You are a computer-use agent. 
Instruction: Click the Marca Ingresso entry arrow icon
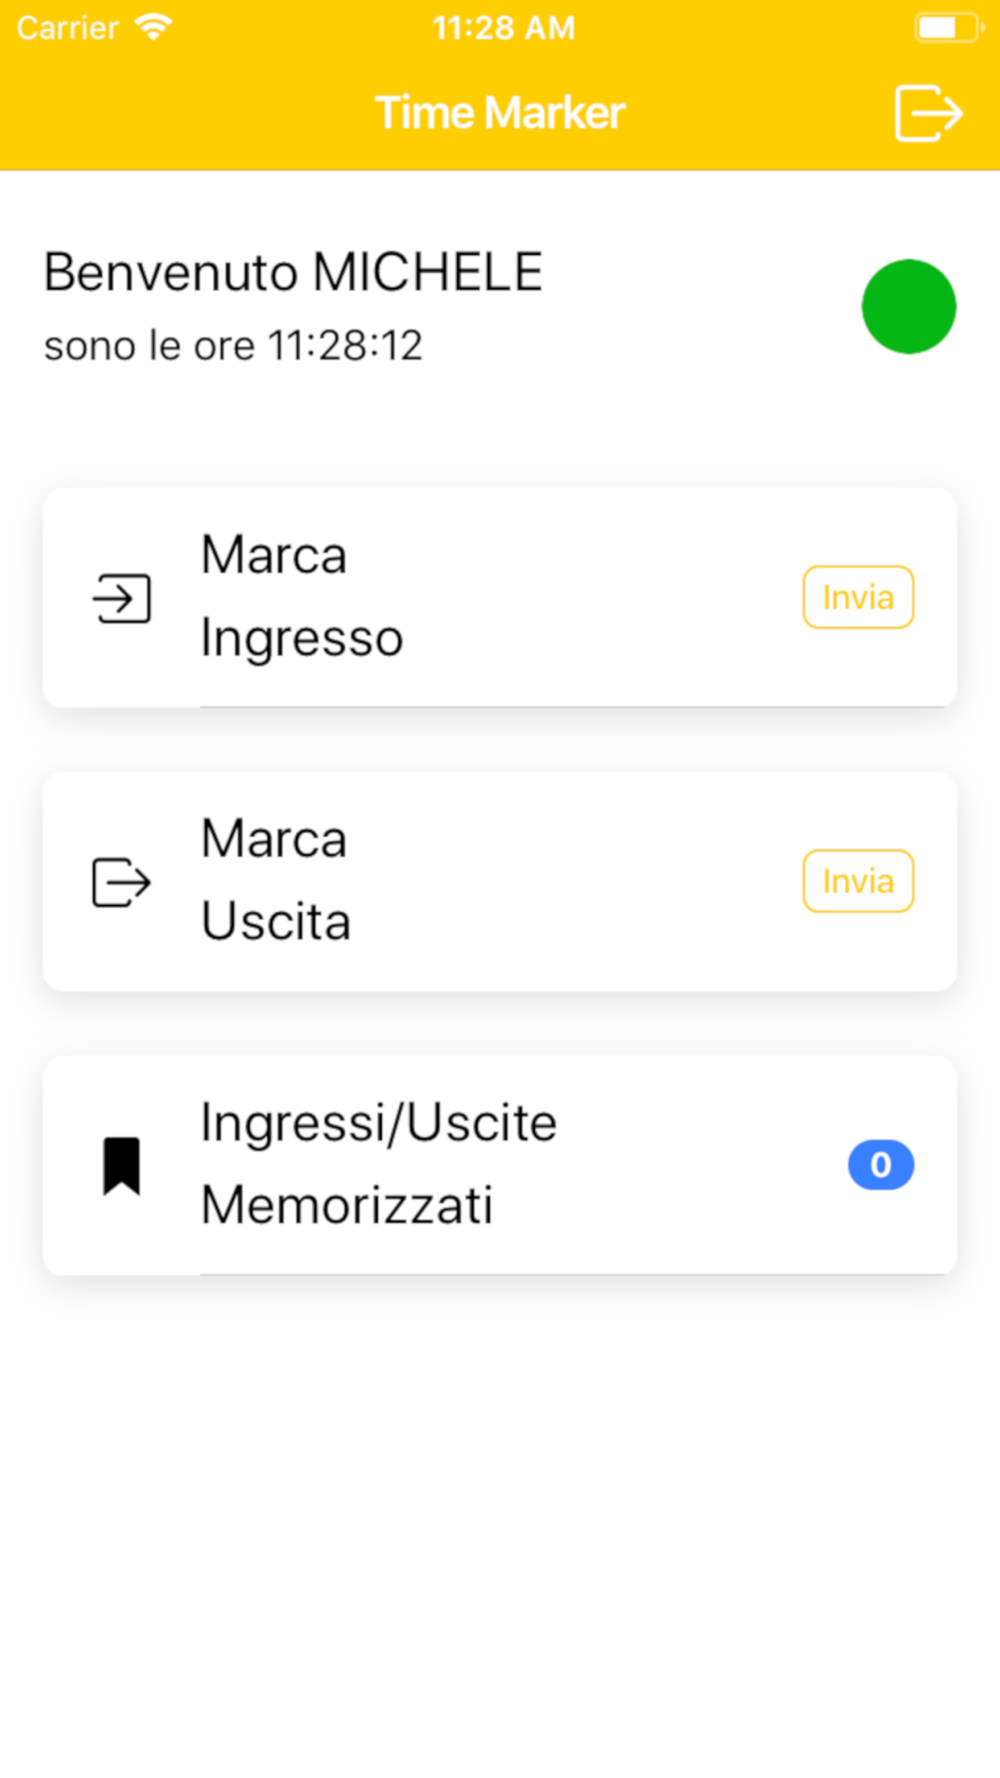tap(122, 598)
